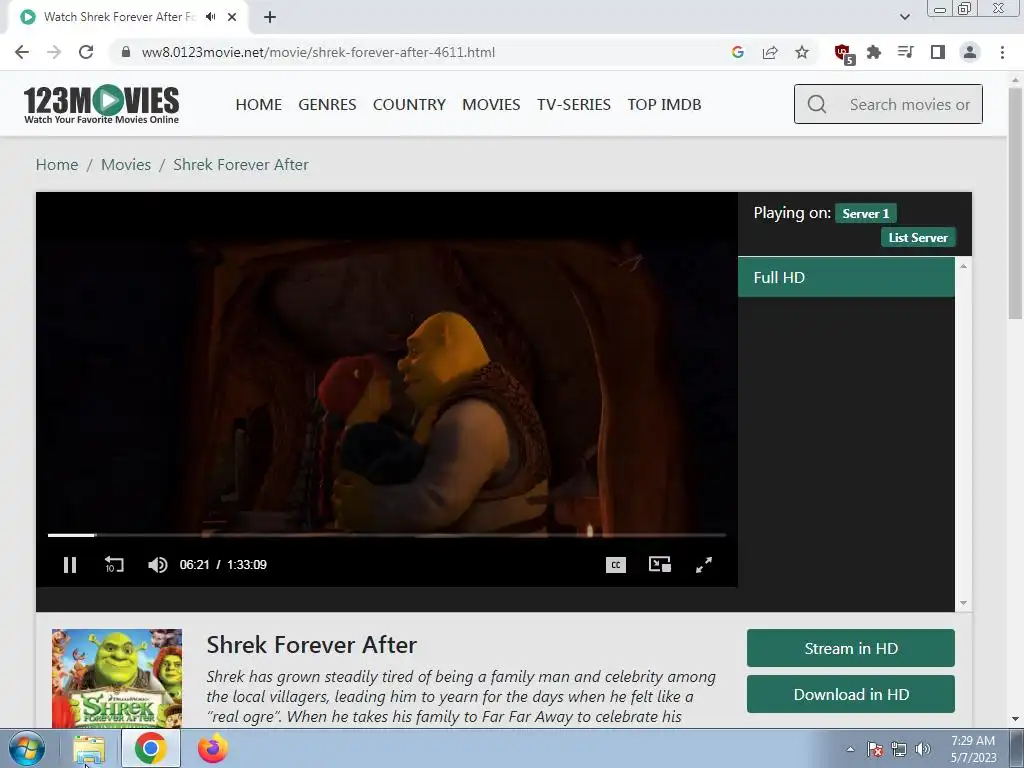Toggle Chrome side panel
The height and width of the screenshot is (768, 1024).
coord(938,52)
